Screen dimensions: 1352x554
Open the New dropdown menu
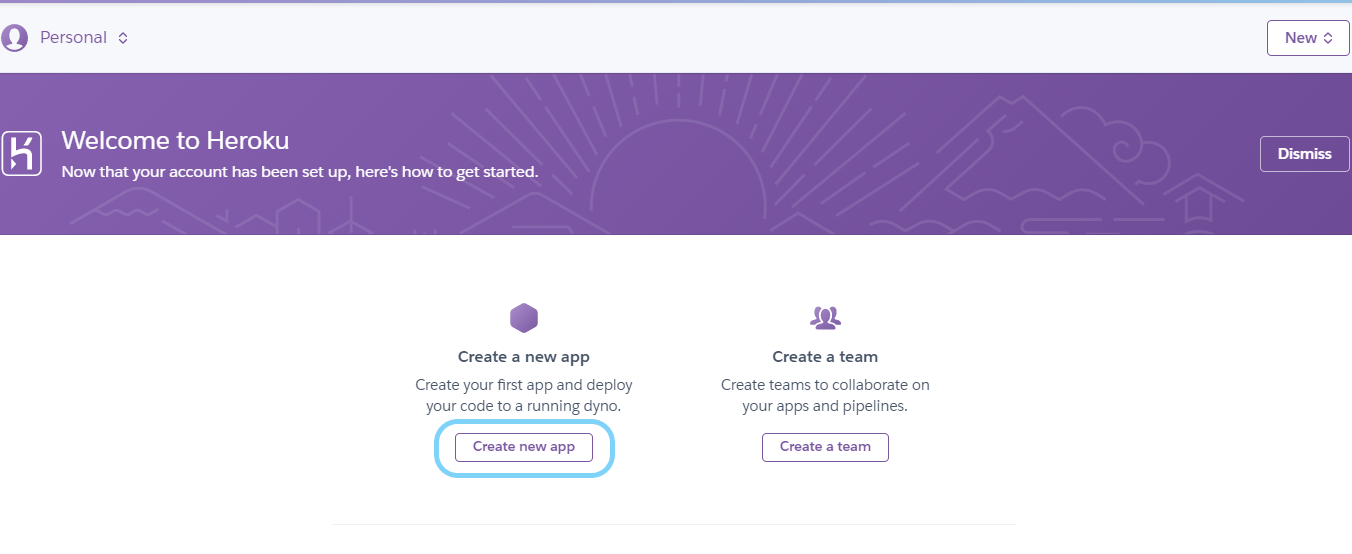pos(1307,38)
